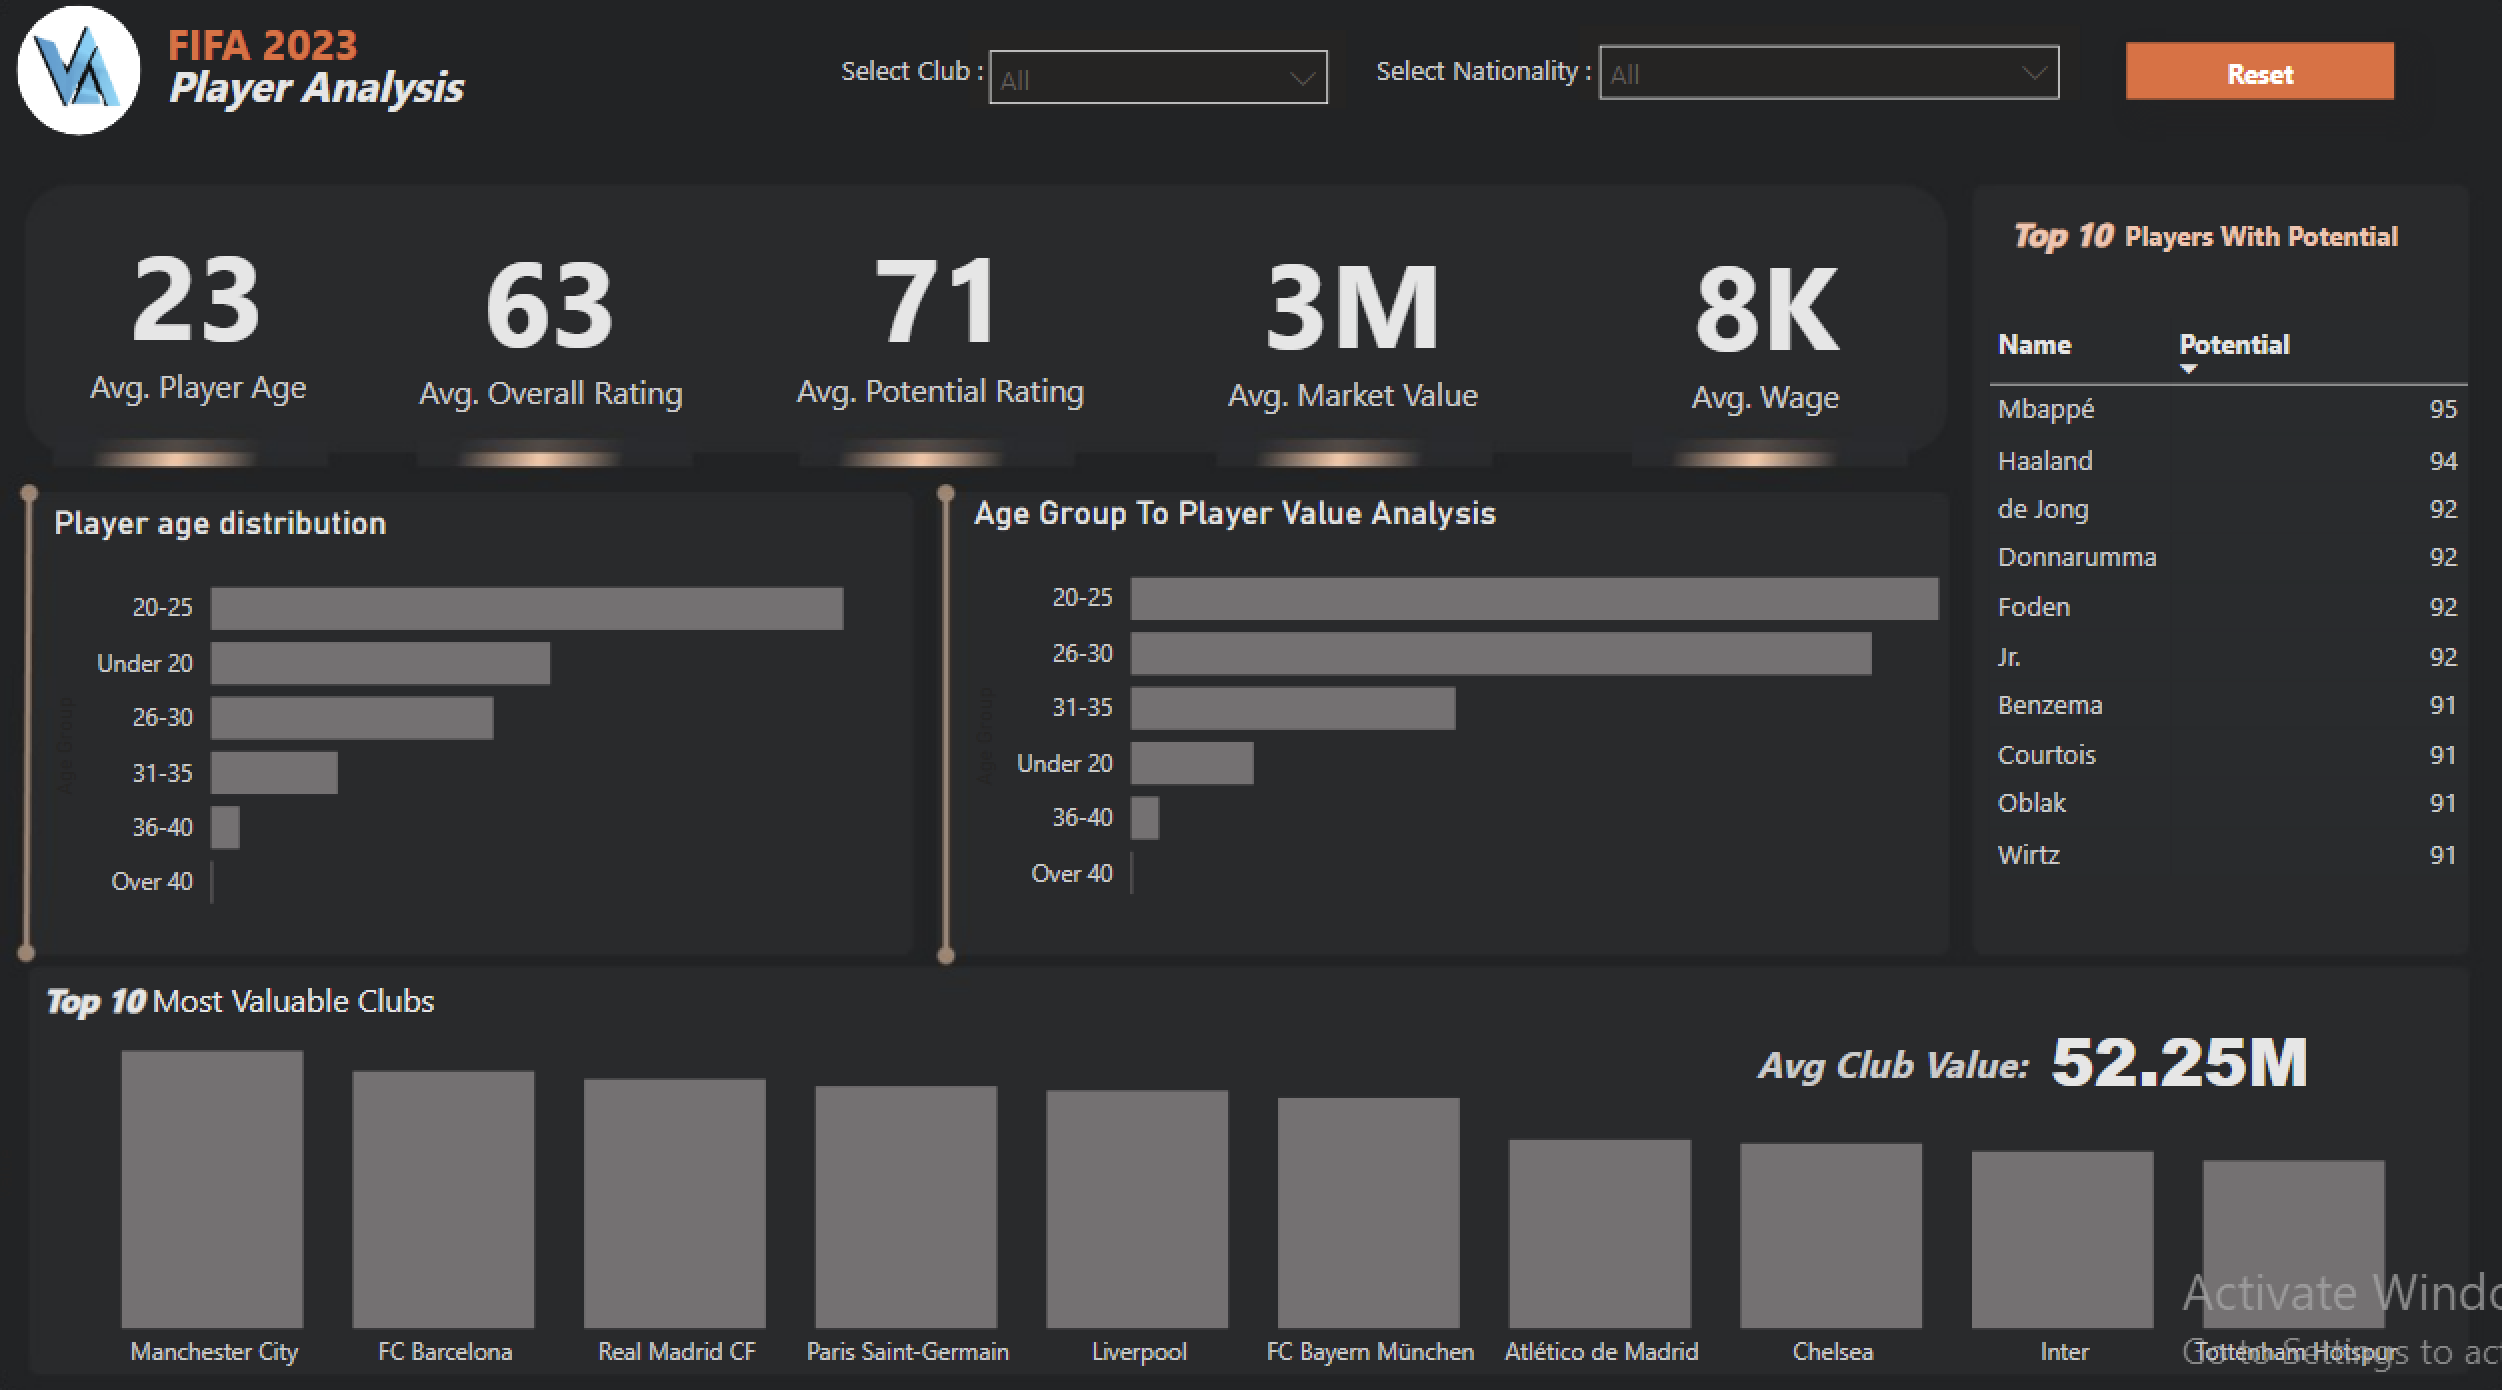Click the Avg Club Value 52.25M card

(2032, 1063)
